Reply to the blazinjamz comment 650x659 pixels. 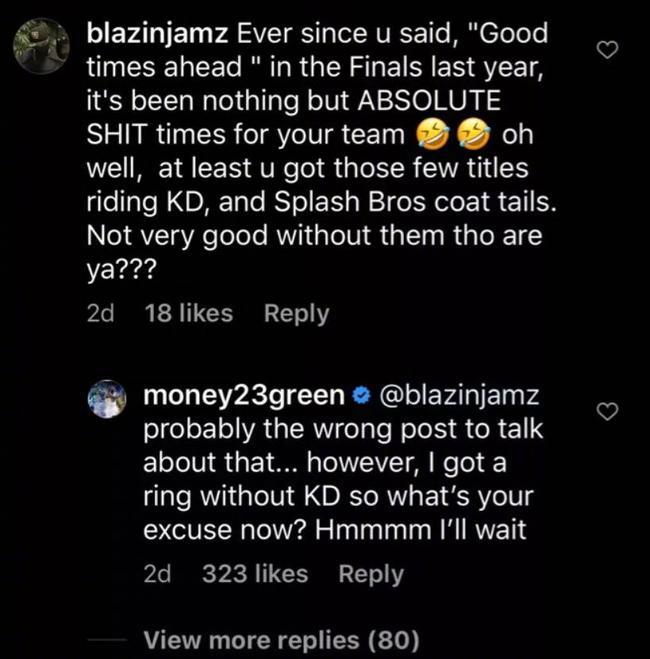tap(296, 313)
